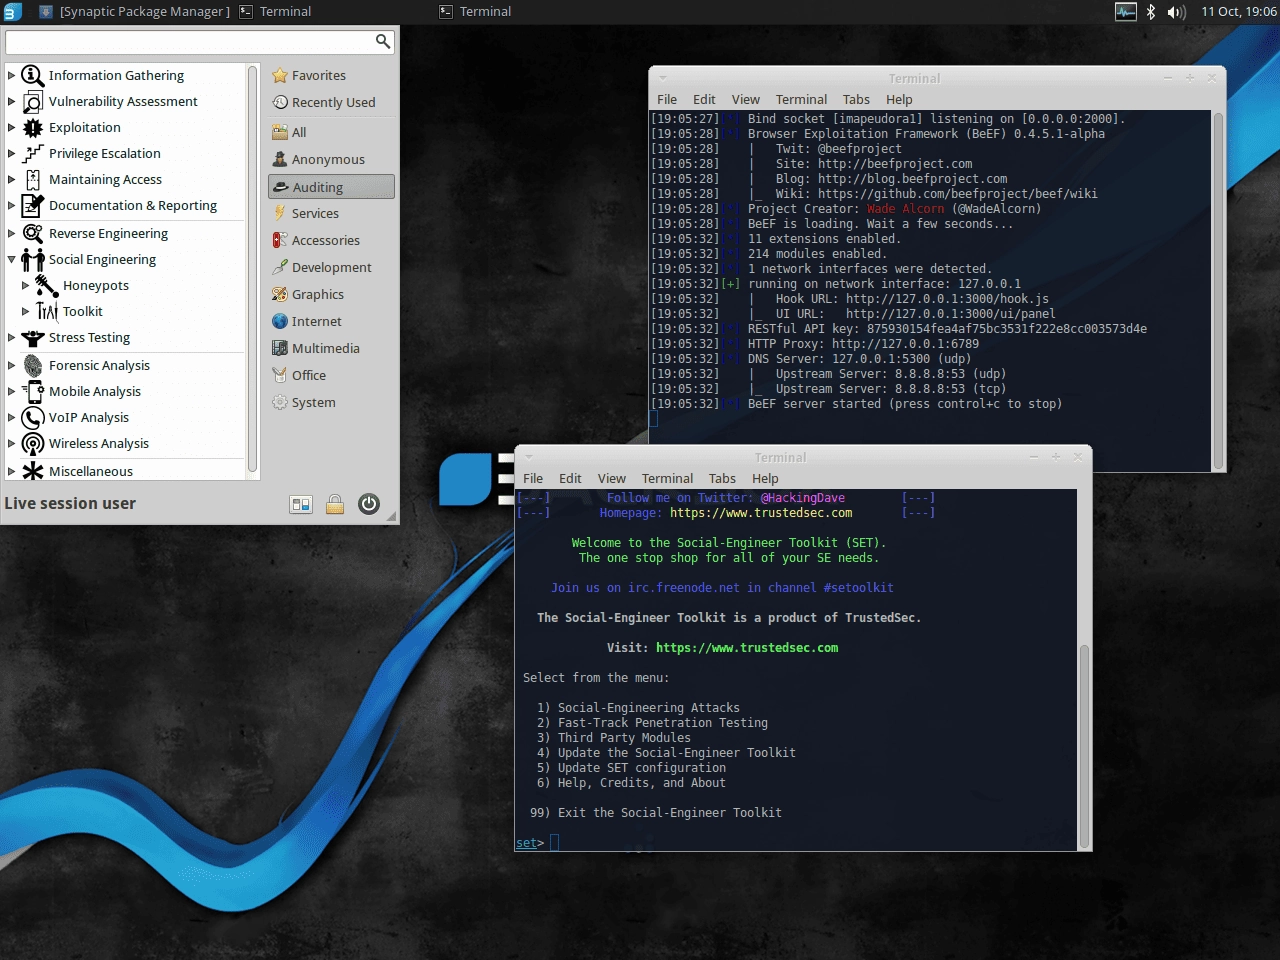Select the Office category
The height and width of the screenshot is (960, 1280).
(332, 375)
